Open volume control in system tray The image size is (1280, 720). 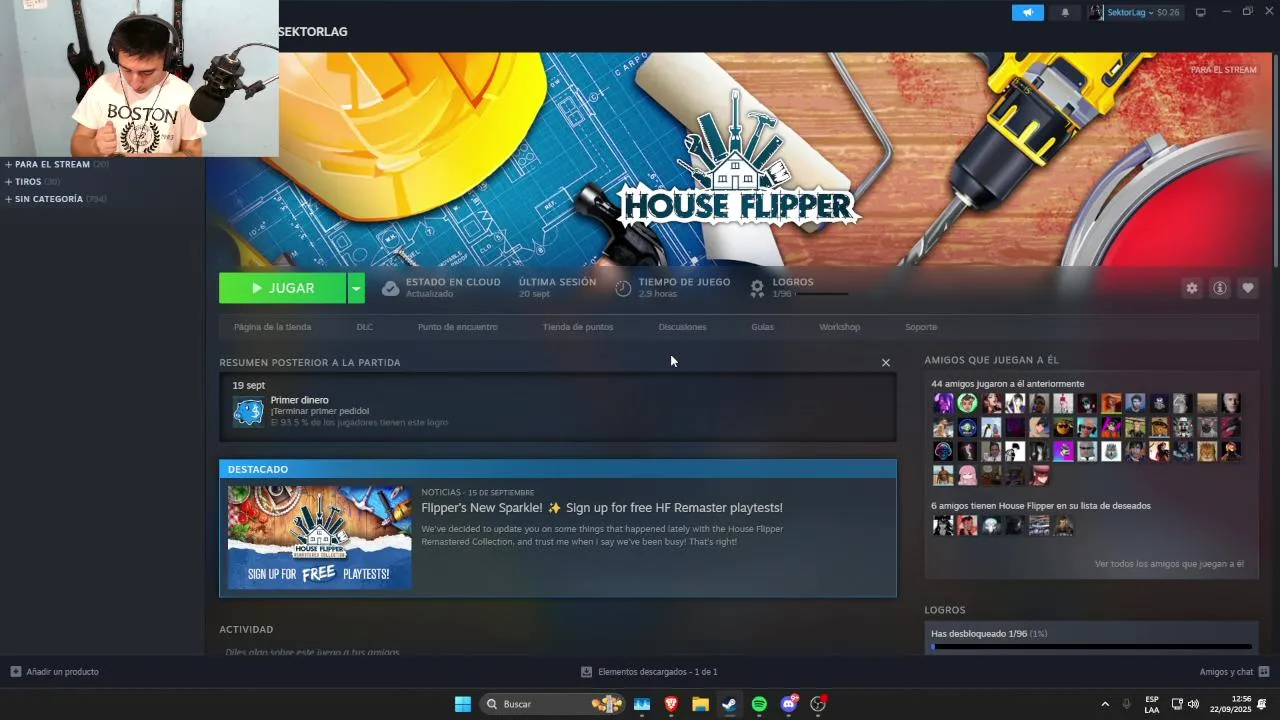click(1193, 704)
